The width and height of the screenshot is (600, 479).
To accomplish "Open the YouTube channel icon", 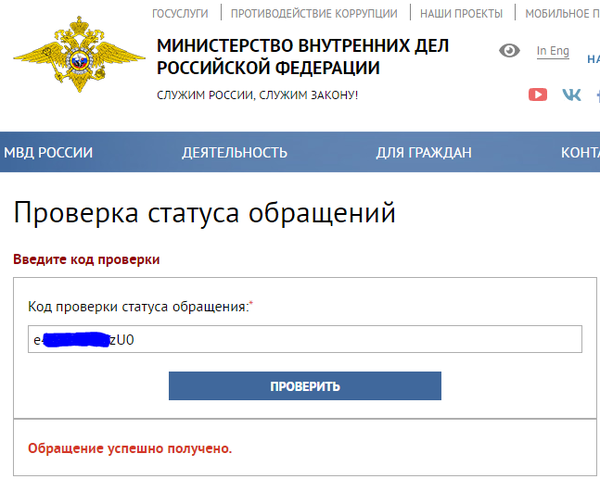I will [538, 95].
